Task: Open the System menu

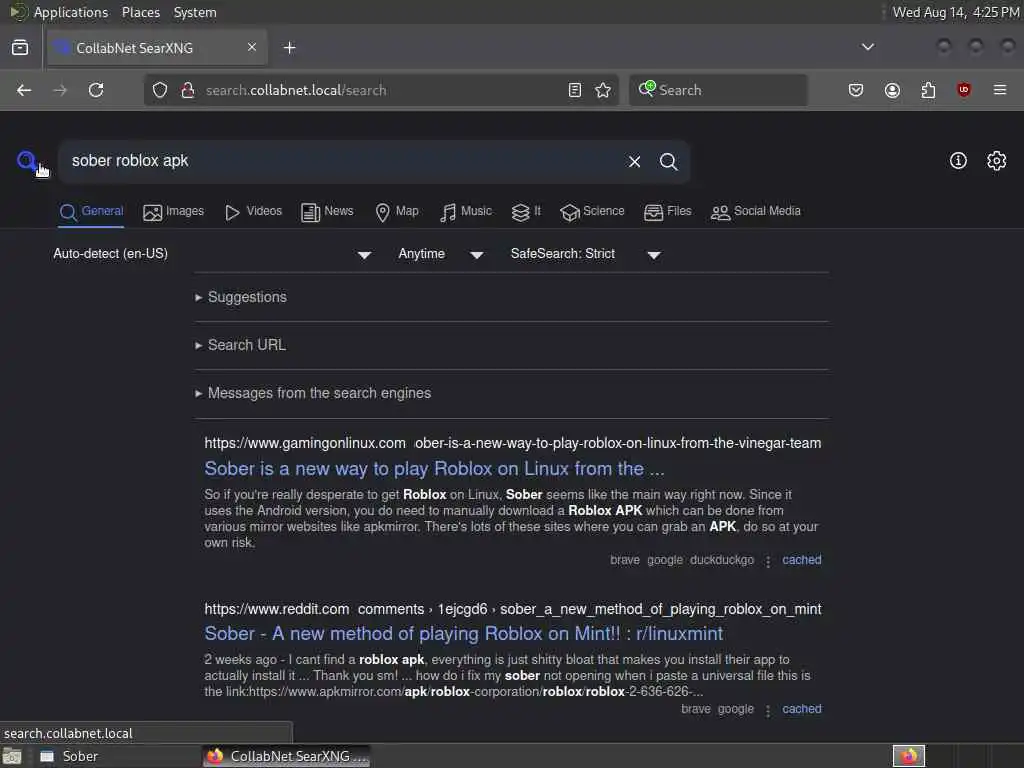Action: click(195, 12)
